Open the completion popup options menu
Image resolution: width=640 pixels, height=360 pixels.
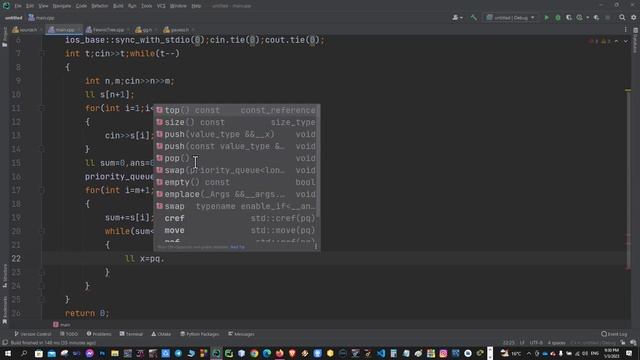pyautogui.click(x=316, y=247)
